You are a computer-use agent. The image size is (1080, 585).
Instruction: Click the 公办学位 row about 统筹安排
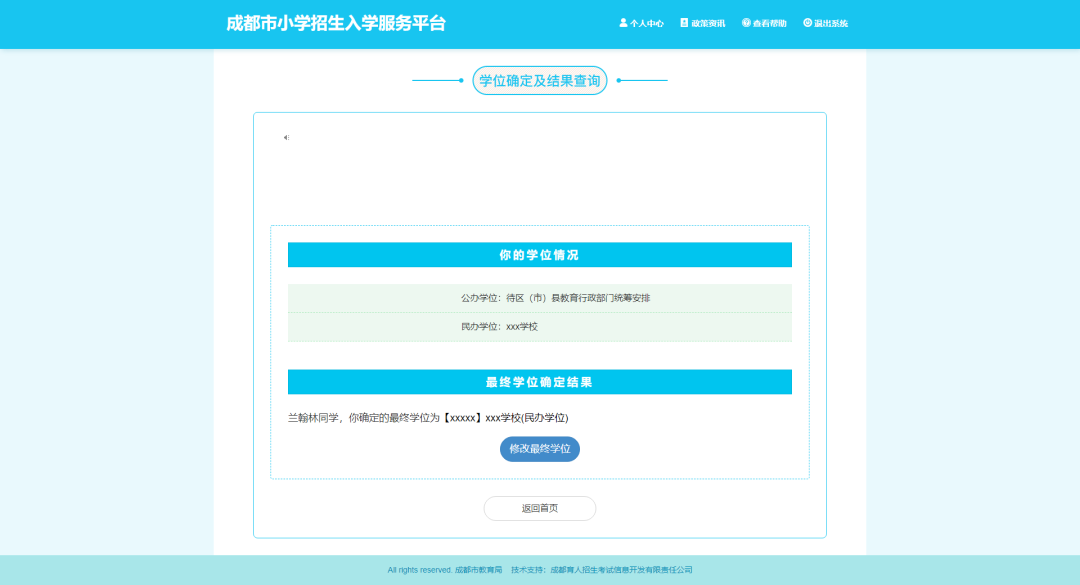tap(540, 298)
